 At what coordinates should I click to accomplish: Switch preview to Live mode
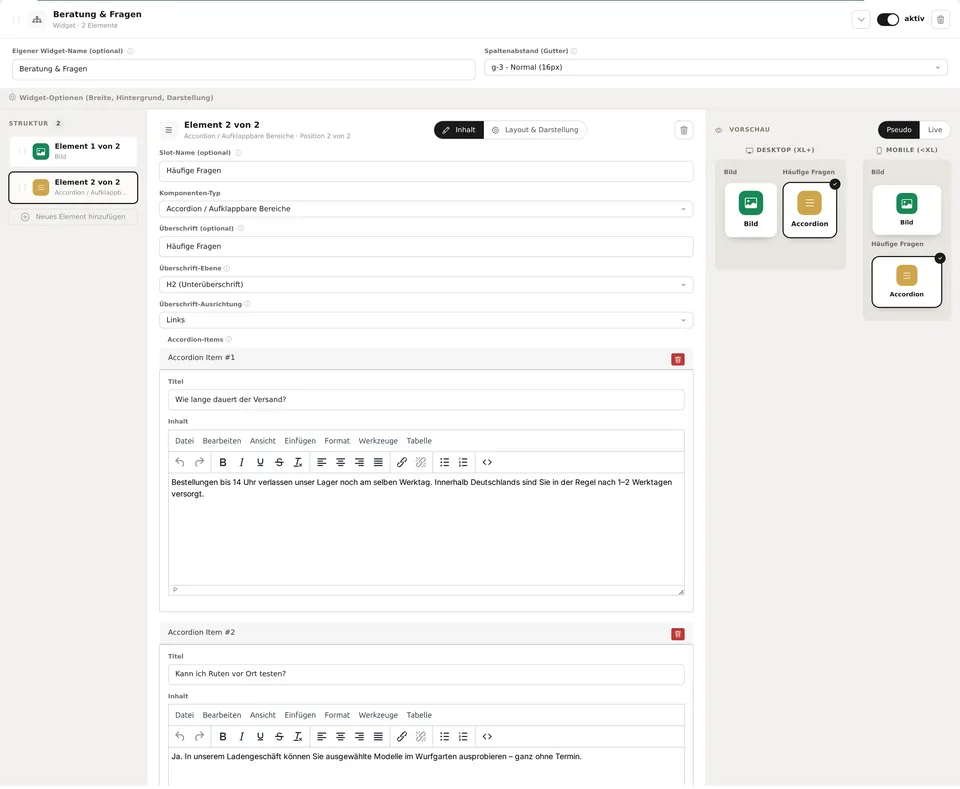coord(934,130)
